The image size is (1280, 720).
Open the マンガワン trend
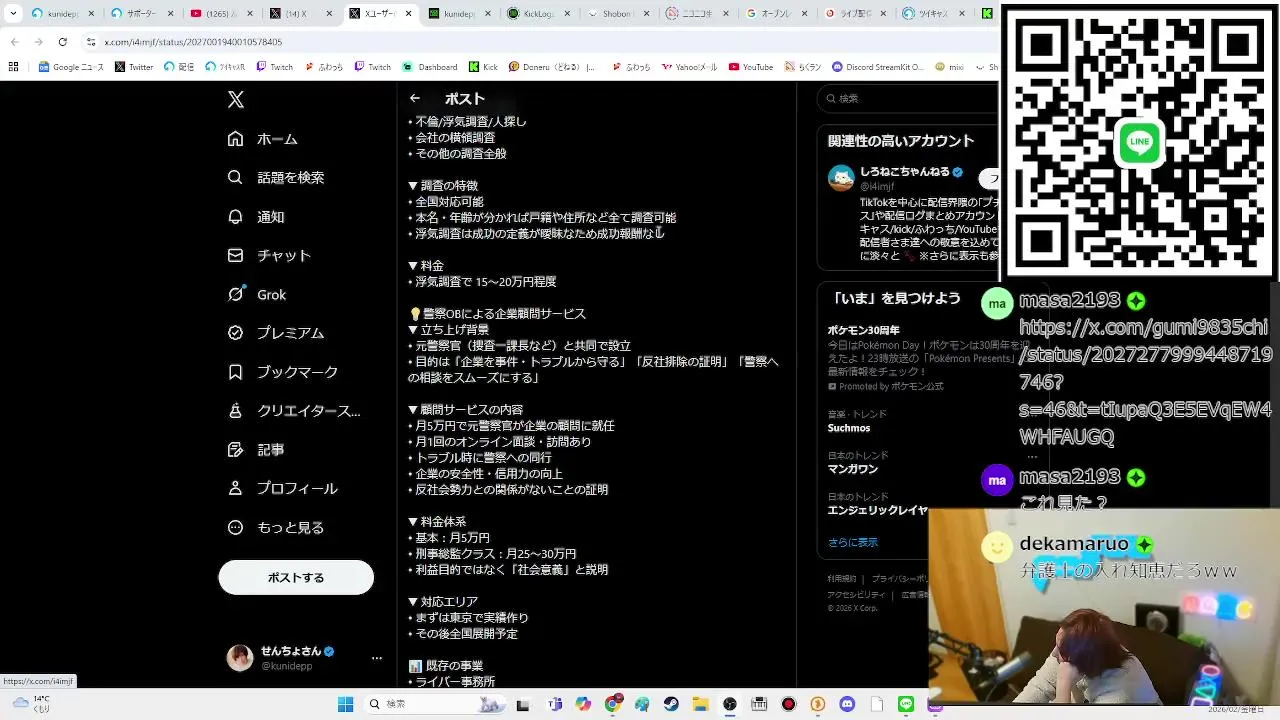click(x=853, y=469)
